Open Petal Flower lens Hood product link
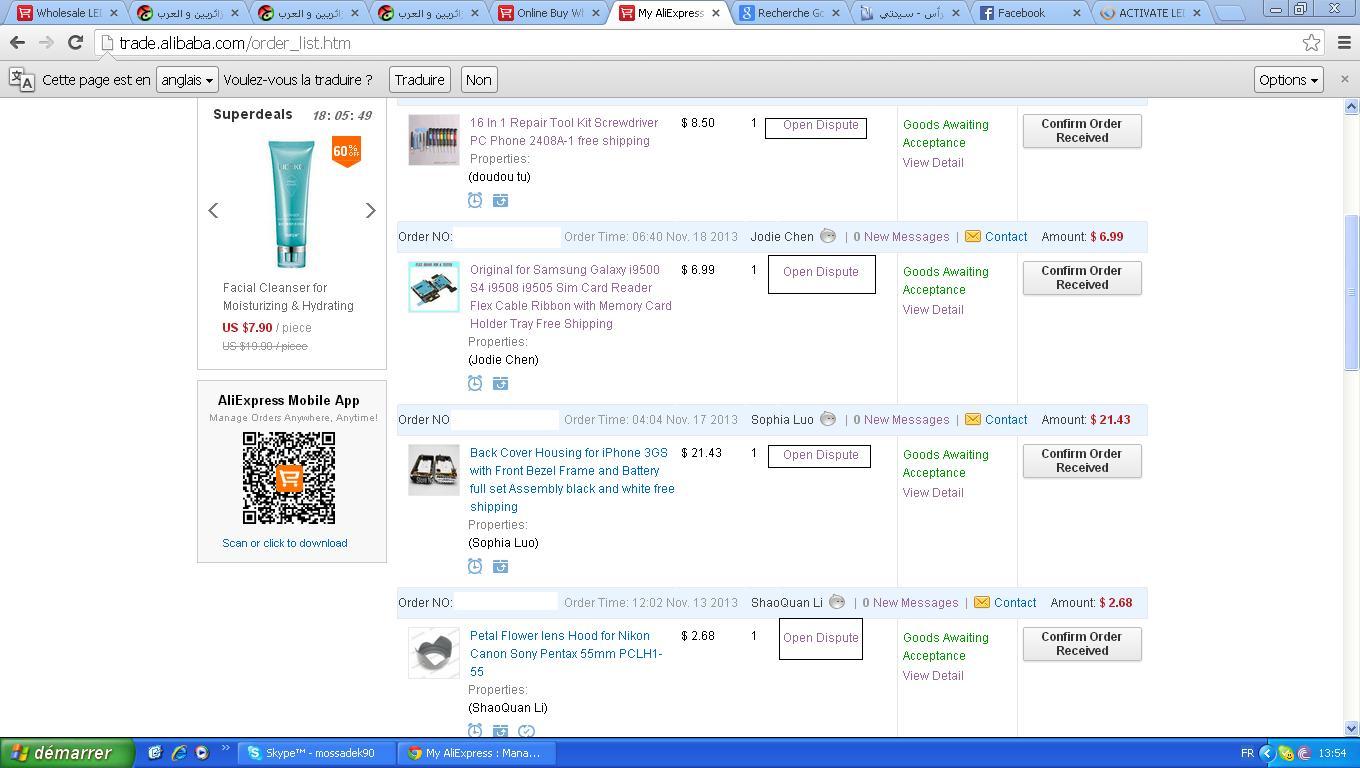1360x768 pixels. pos(566,654)
